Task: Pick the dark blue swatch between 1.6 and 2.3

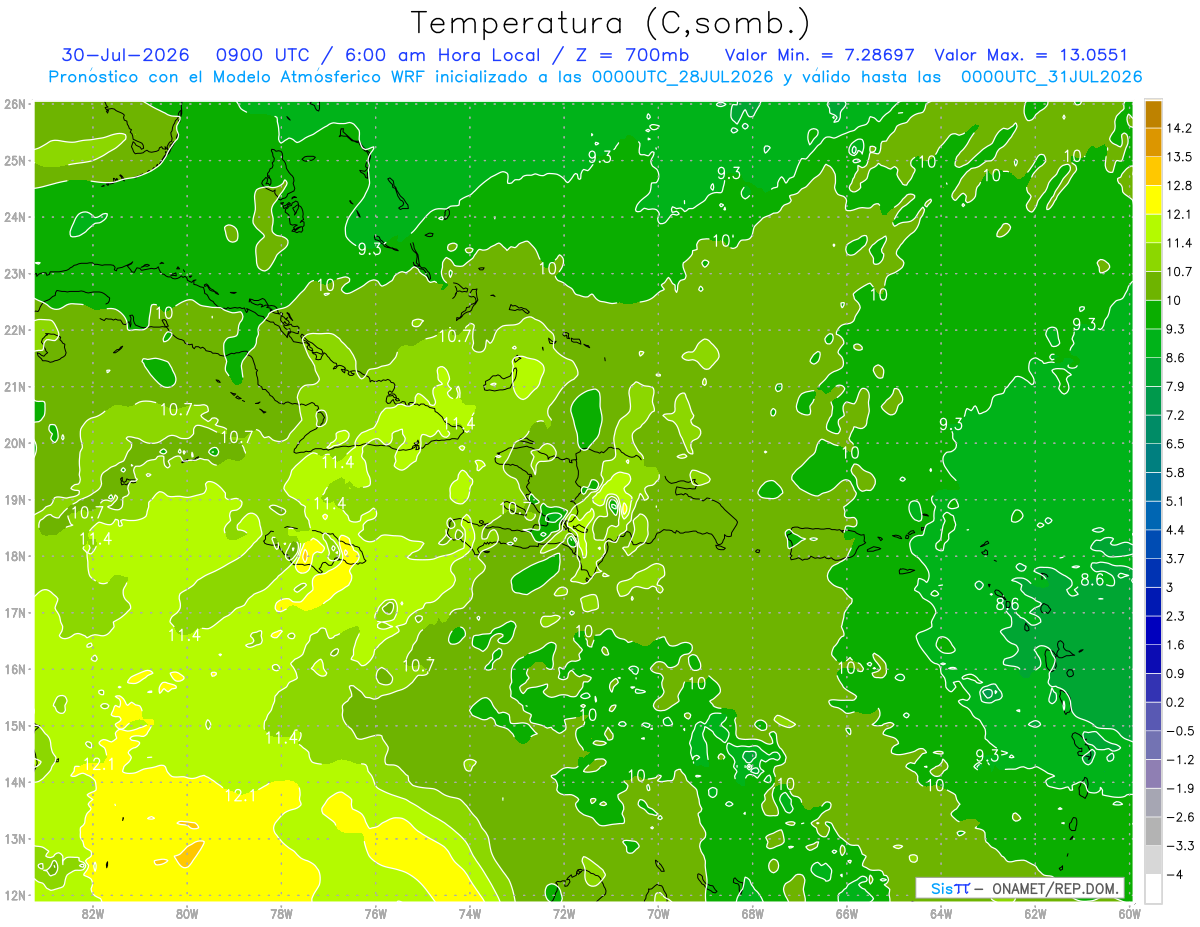Action: [x=1153, y=630]
